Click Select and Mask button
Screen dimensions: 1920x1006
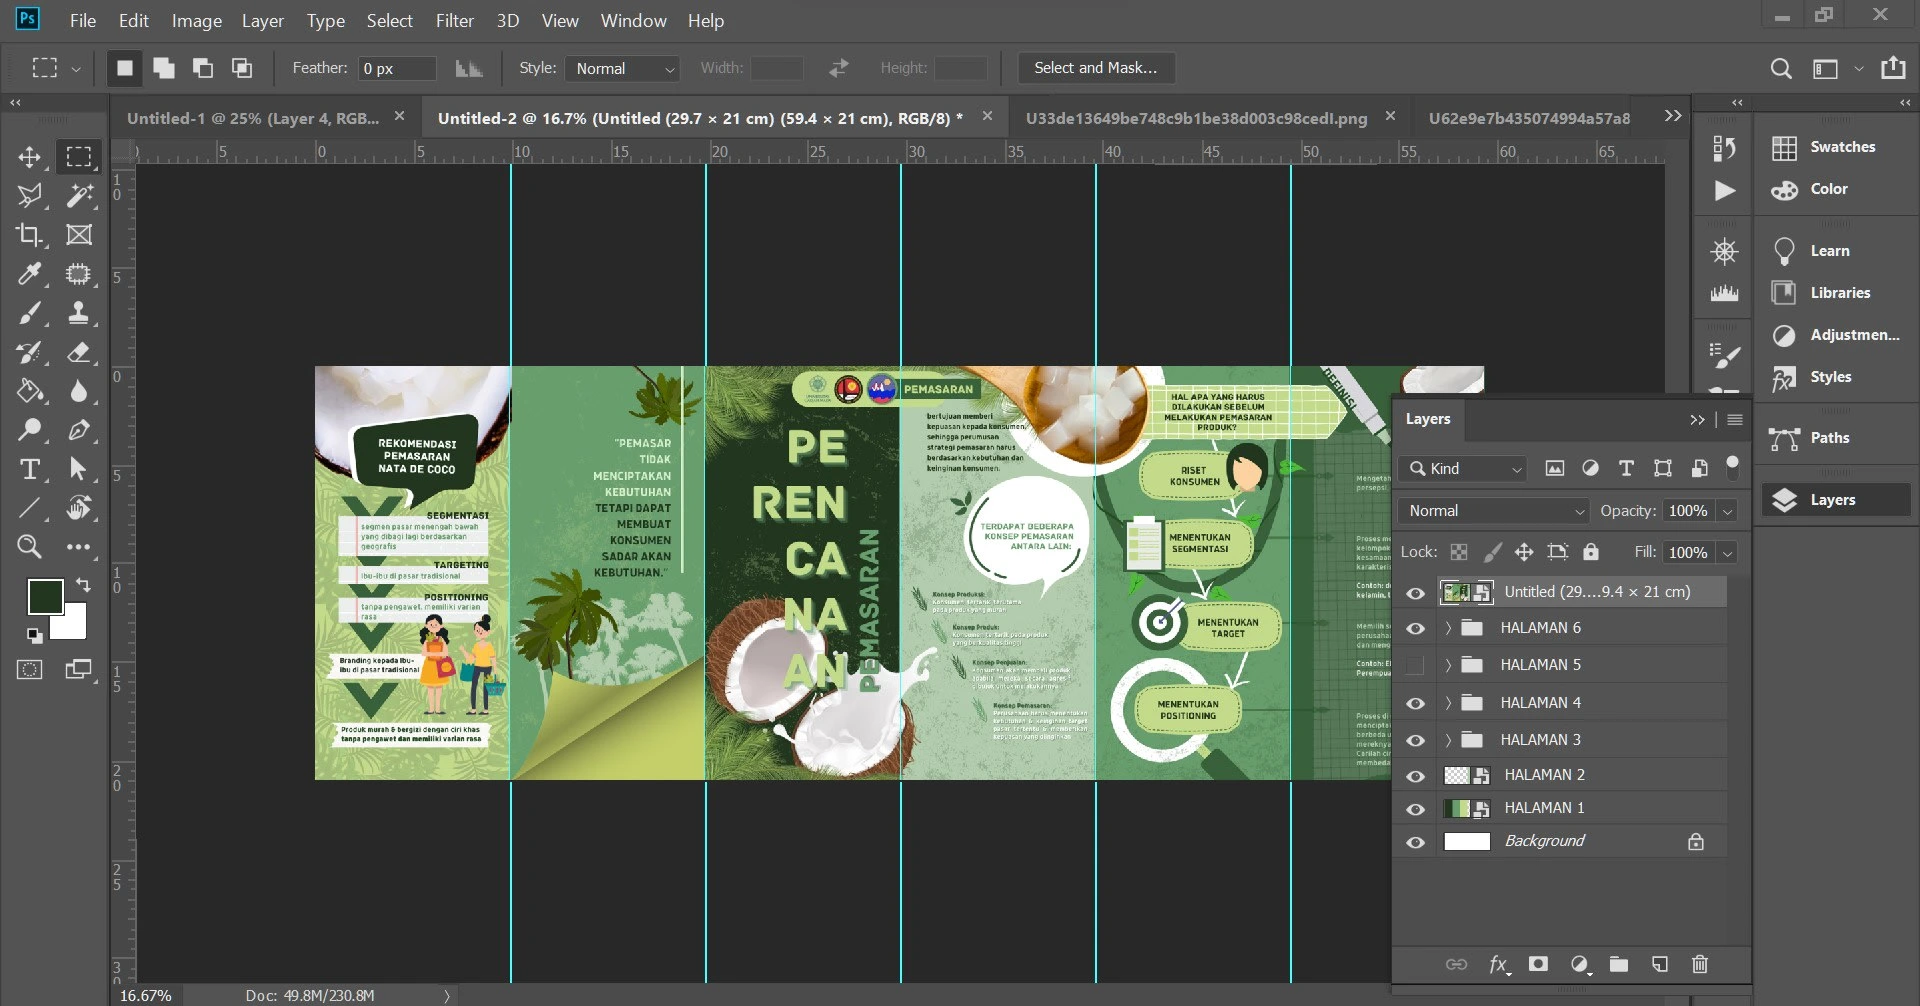[x=1096, y=68]
